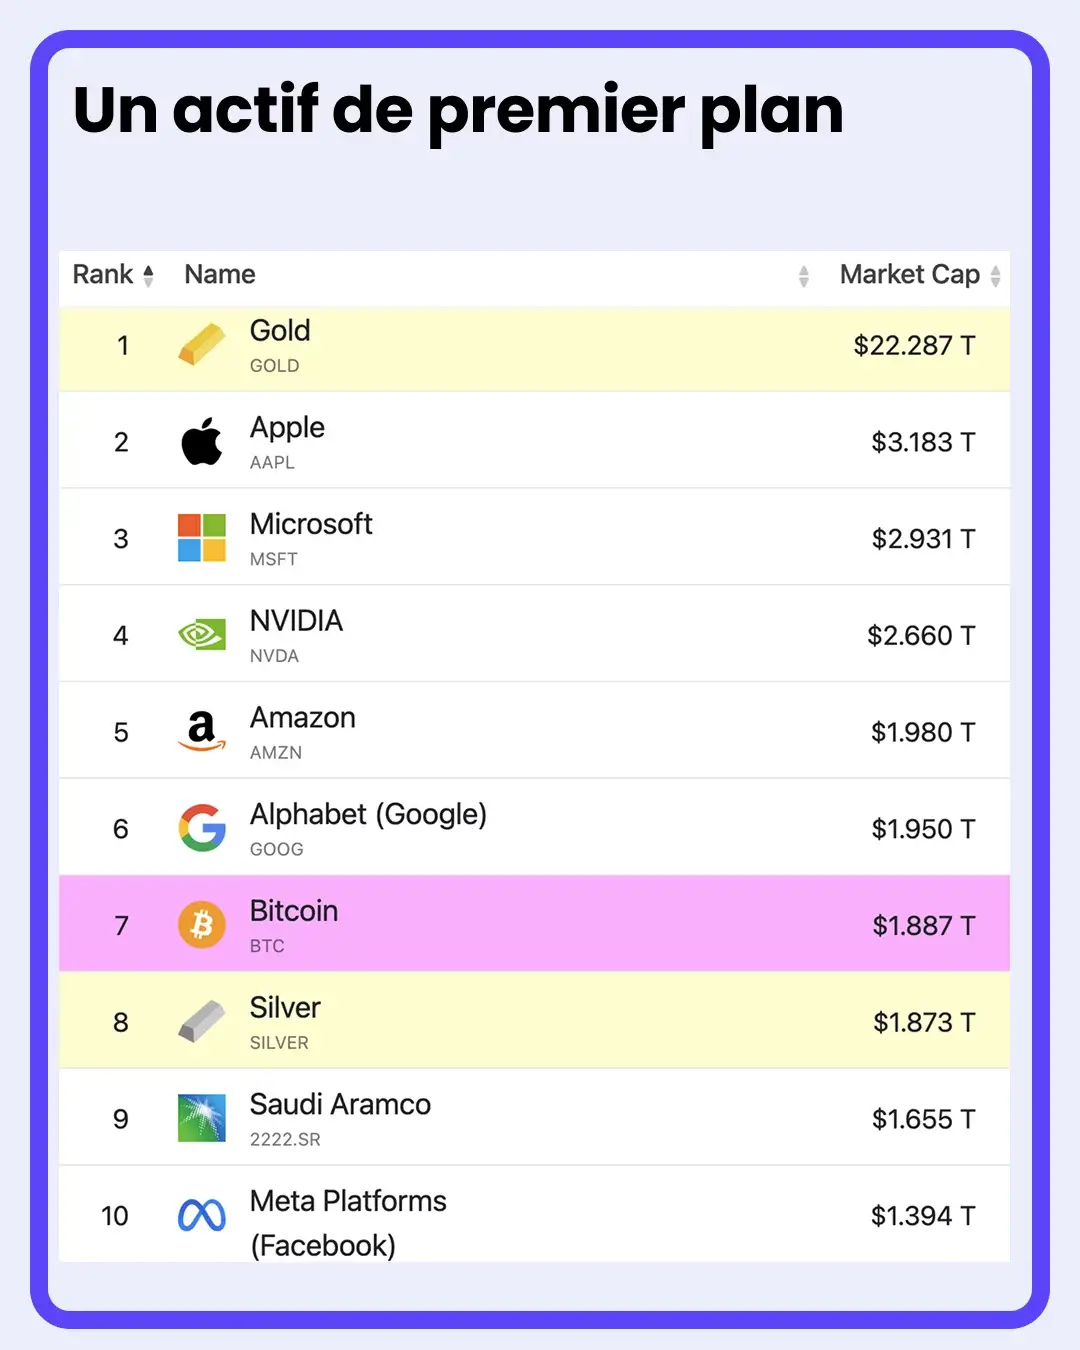
Task: Open the Alphabet (Google) link
Action: (368, 815)
